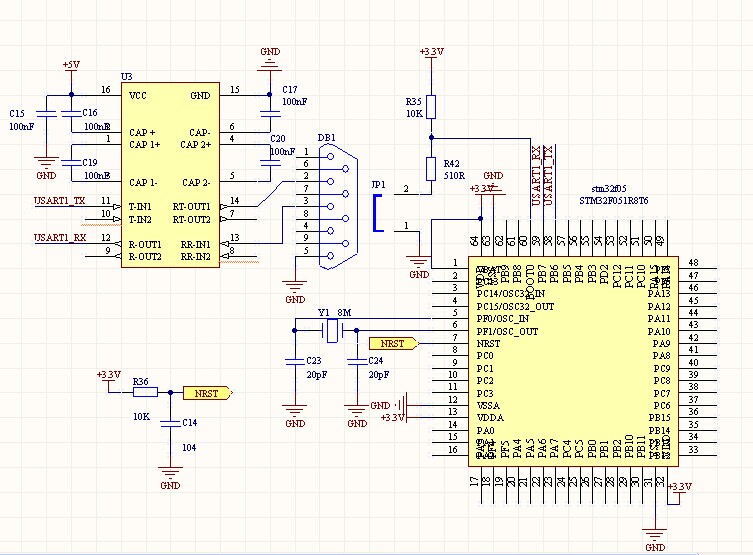The image size is (753, 555).
Task: Select the RR-IN1 pin label on U3
Action: point(195,244)
